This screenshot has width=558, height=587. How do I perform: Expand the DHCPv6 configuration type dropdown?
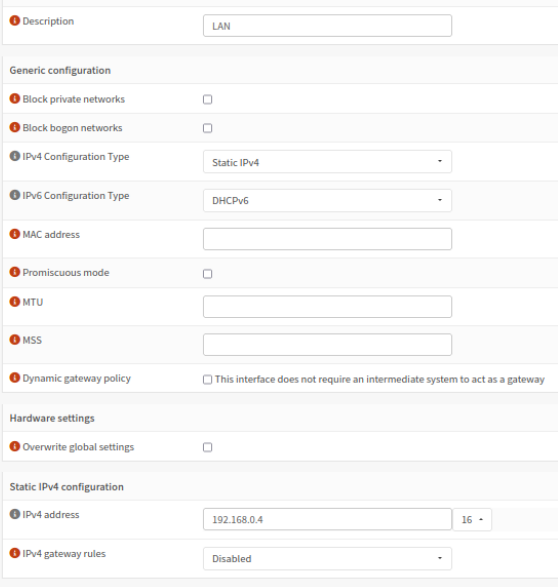(x=327, y=201)
